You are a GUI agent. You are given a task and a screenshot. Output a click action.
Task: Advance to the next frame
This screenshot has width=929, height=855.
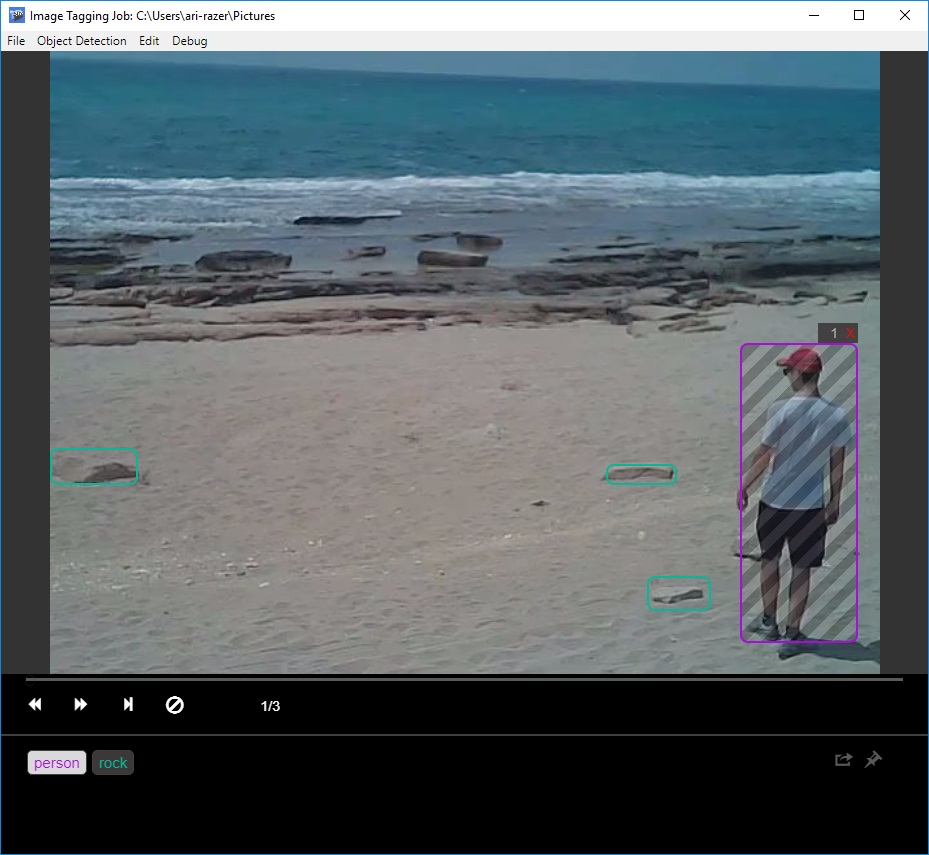[x=81, y=705]
